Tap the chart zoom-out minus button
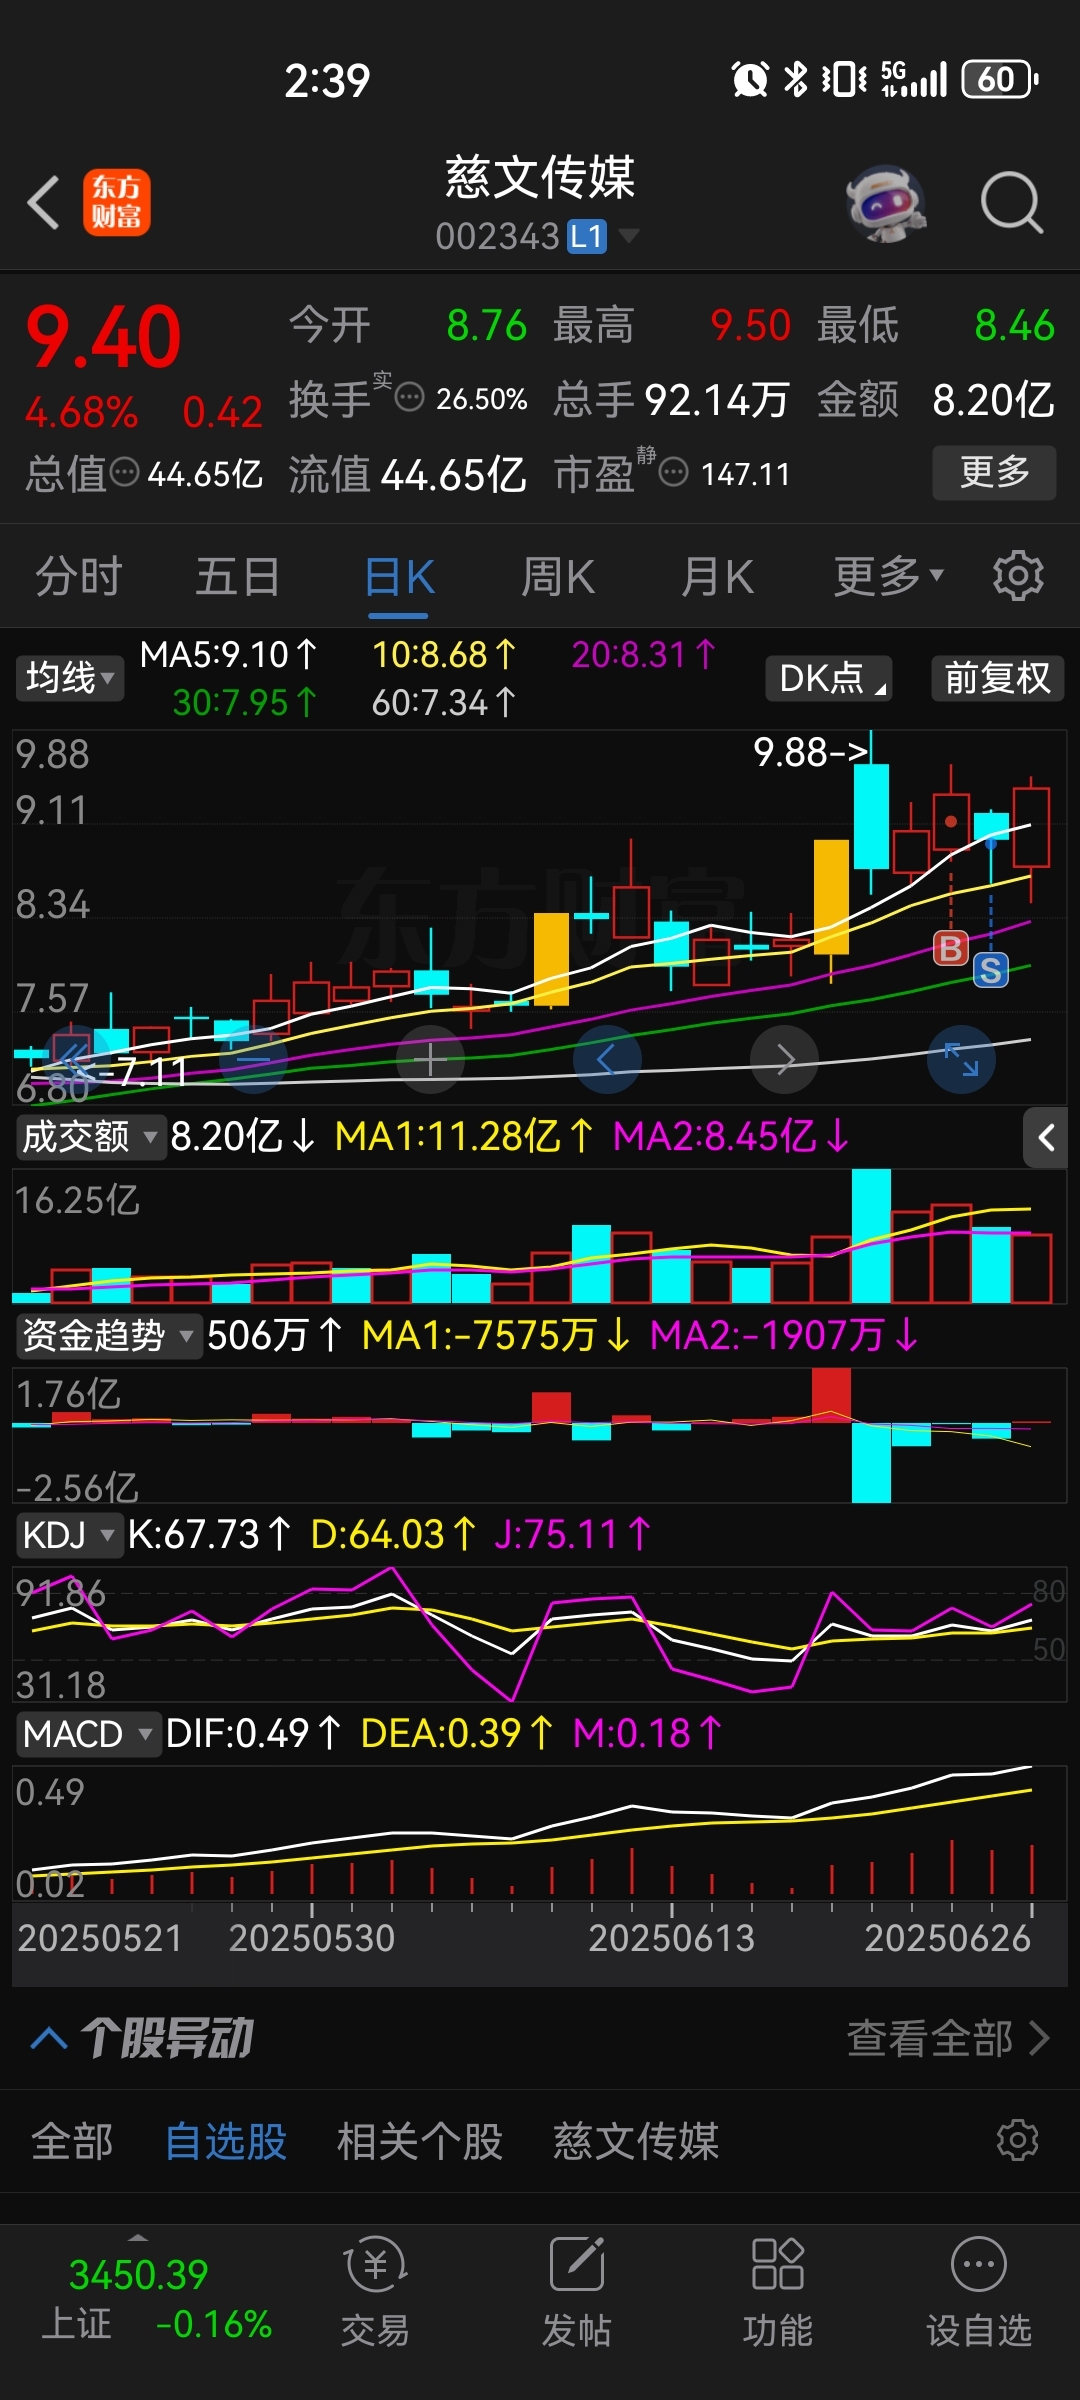Viewport: 1080px width, 2400px height. (254, 1059)
